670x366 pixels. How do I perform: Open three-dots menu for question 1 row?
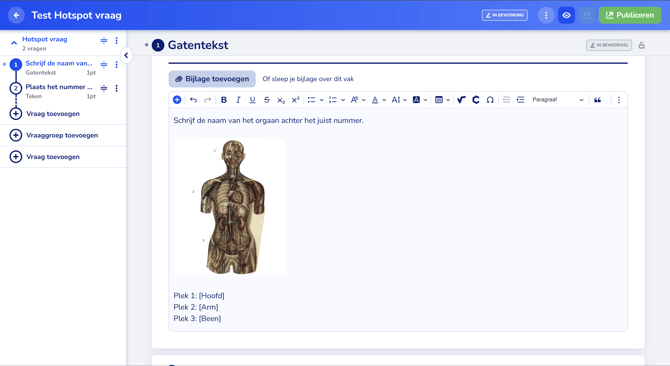point(116,64)
